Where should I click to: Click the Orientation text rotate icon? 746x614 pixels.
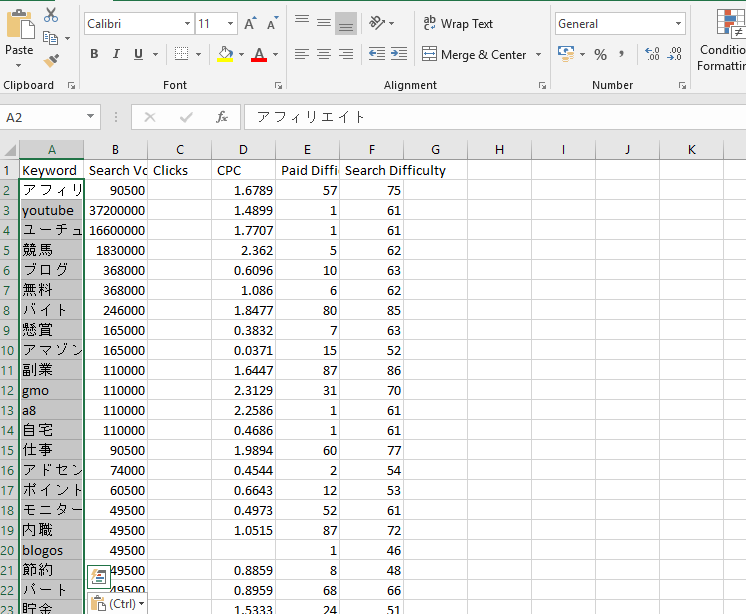pos(377,23)
